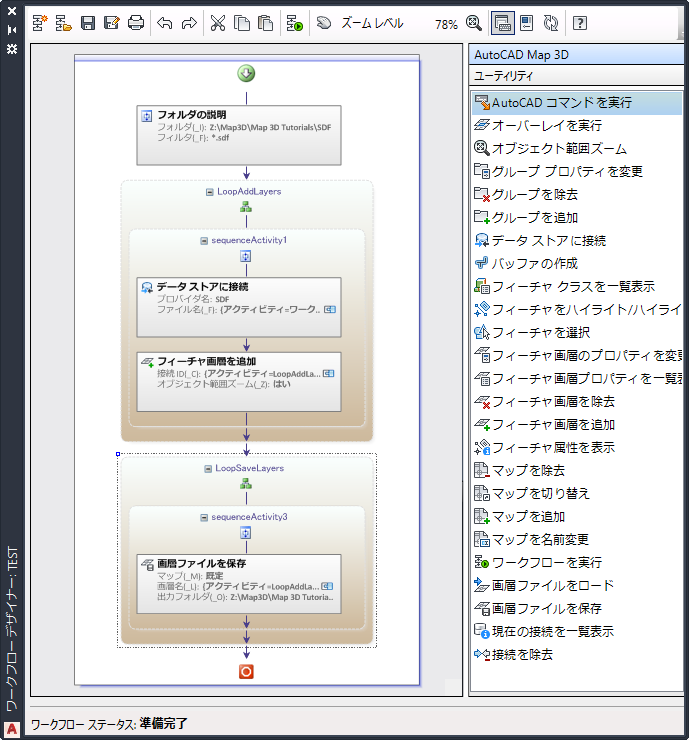Paste from clipboard icon

(x=266, y=23)
